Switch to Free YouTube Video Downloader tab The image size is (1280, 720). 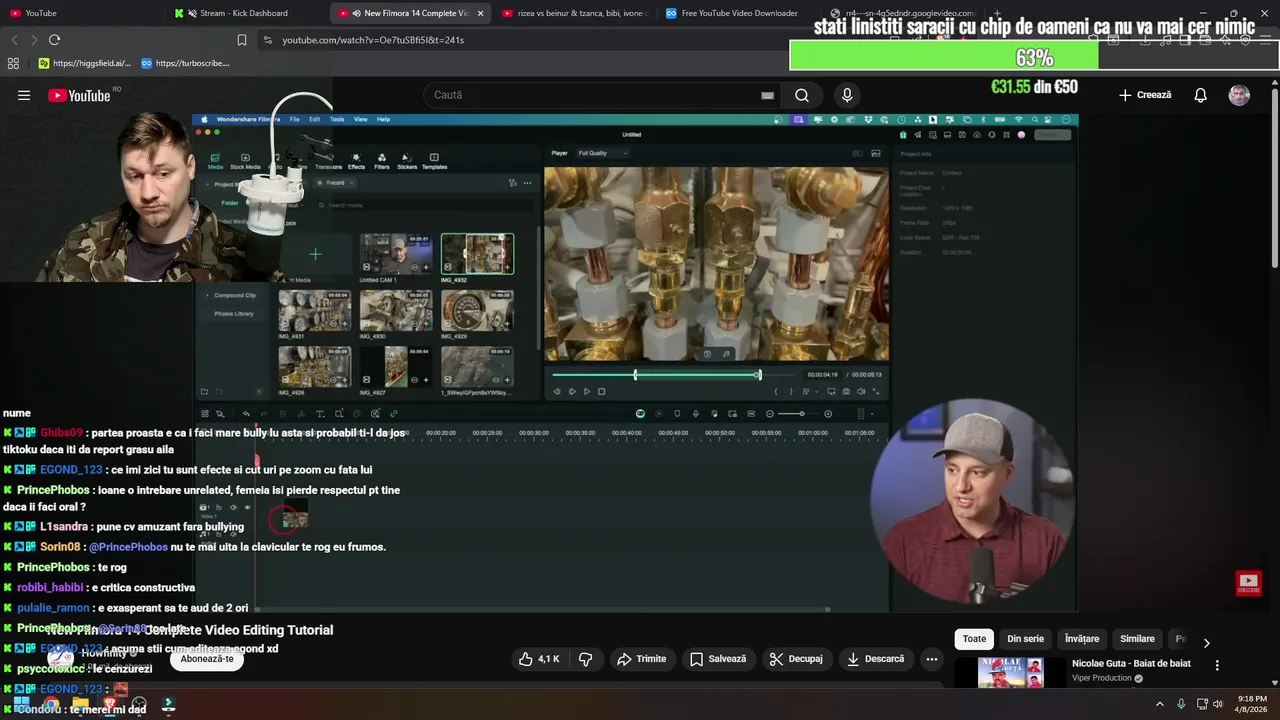click(739, 13)
